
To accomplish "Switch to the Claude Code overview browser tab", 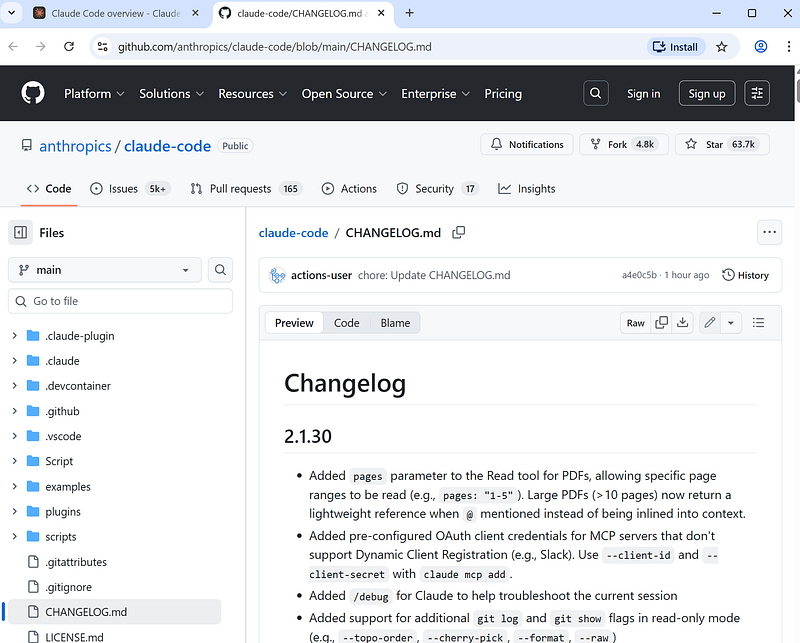I will pos(116,13).
